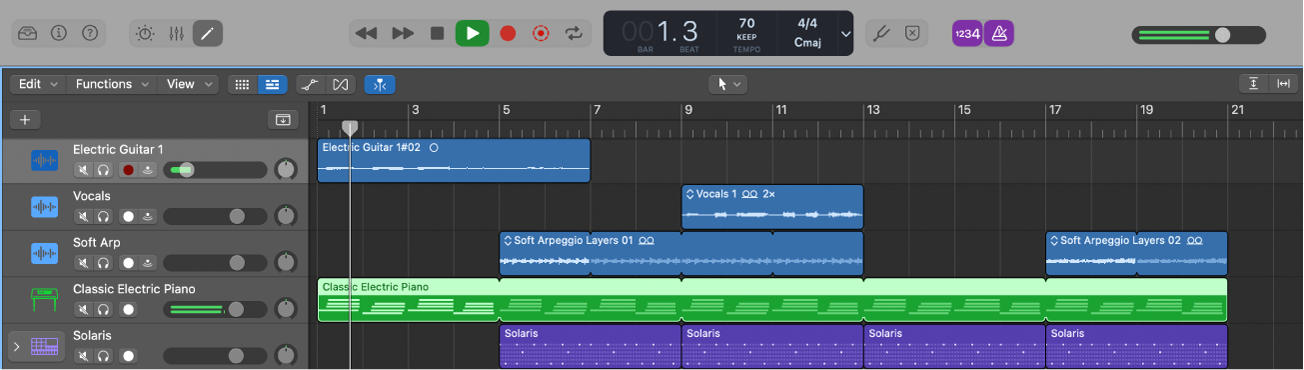The image size is (1304, 370).
Task: Solo the Solaris track headphones button
Action: (103, 355)
